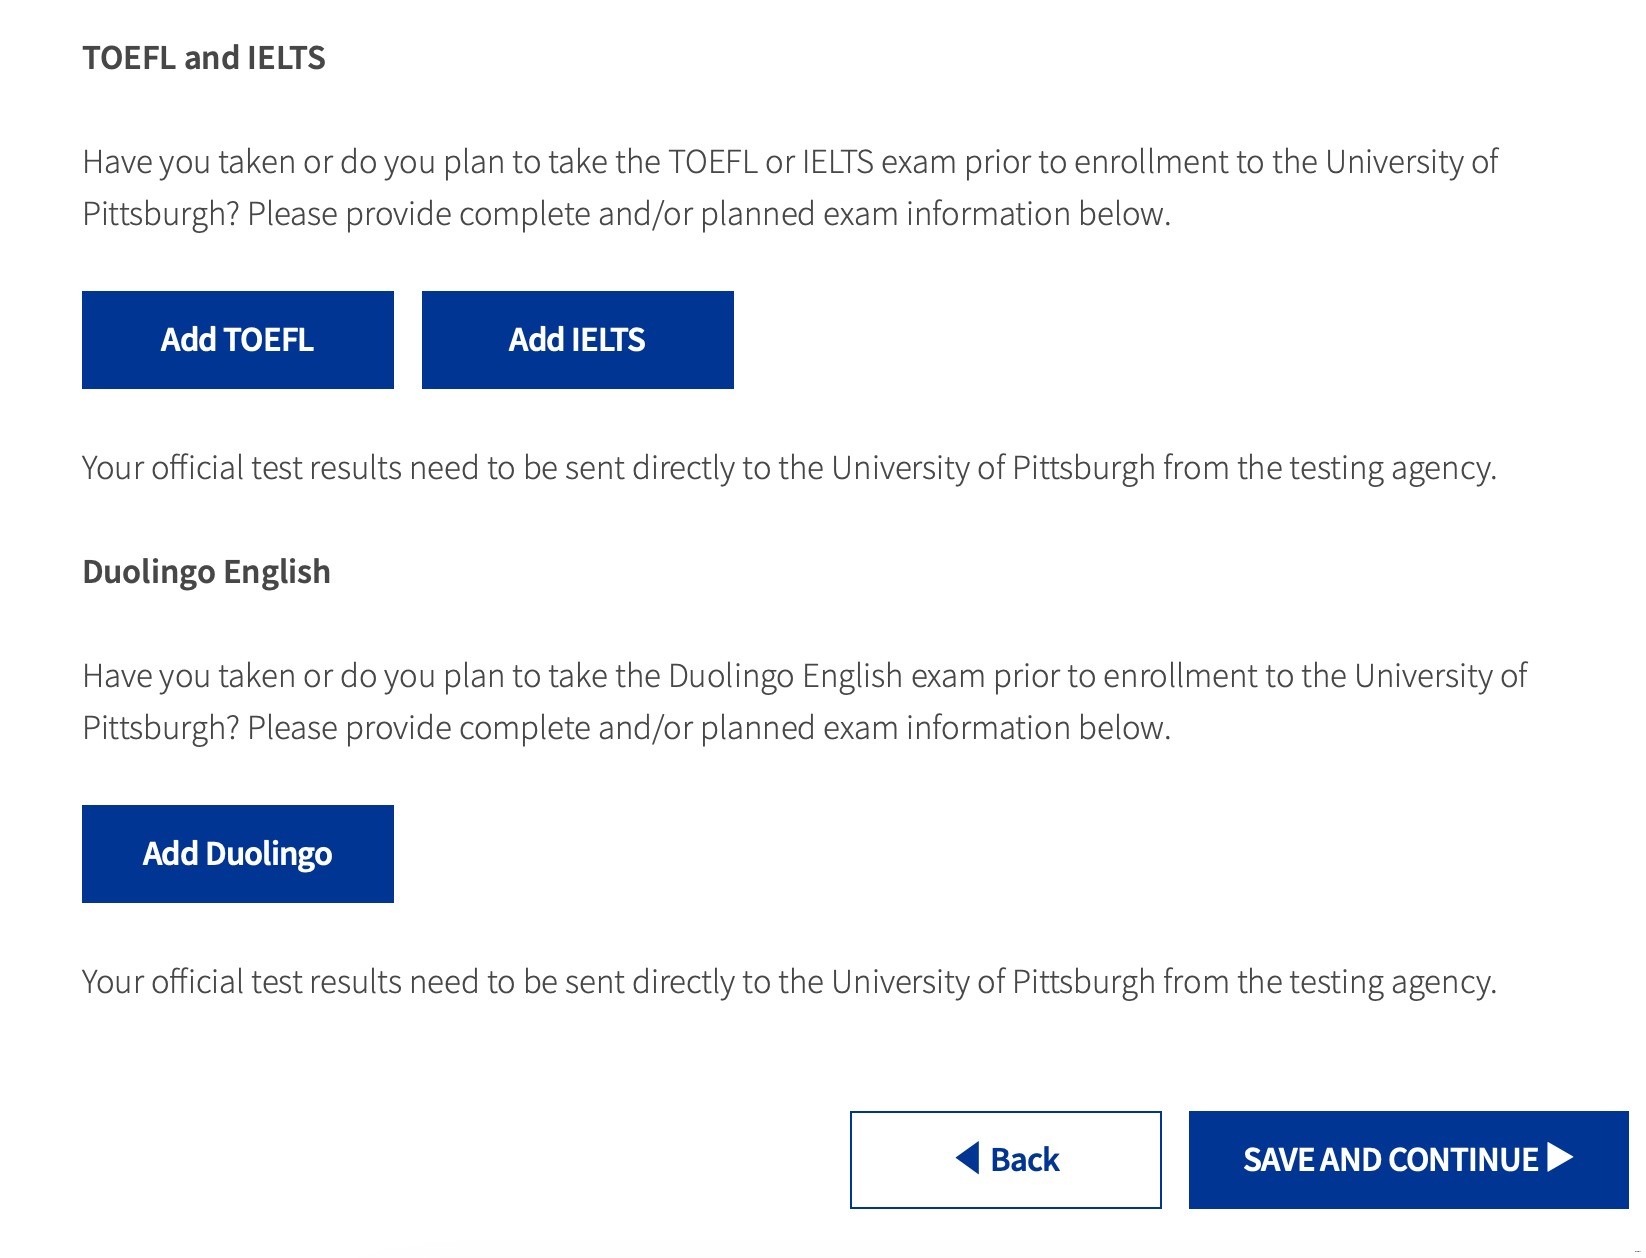This screenshot has height=1258, width=1646.
Task: Click the word IELTS in the section heading
Action: tap(286, 58)
